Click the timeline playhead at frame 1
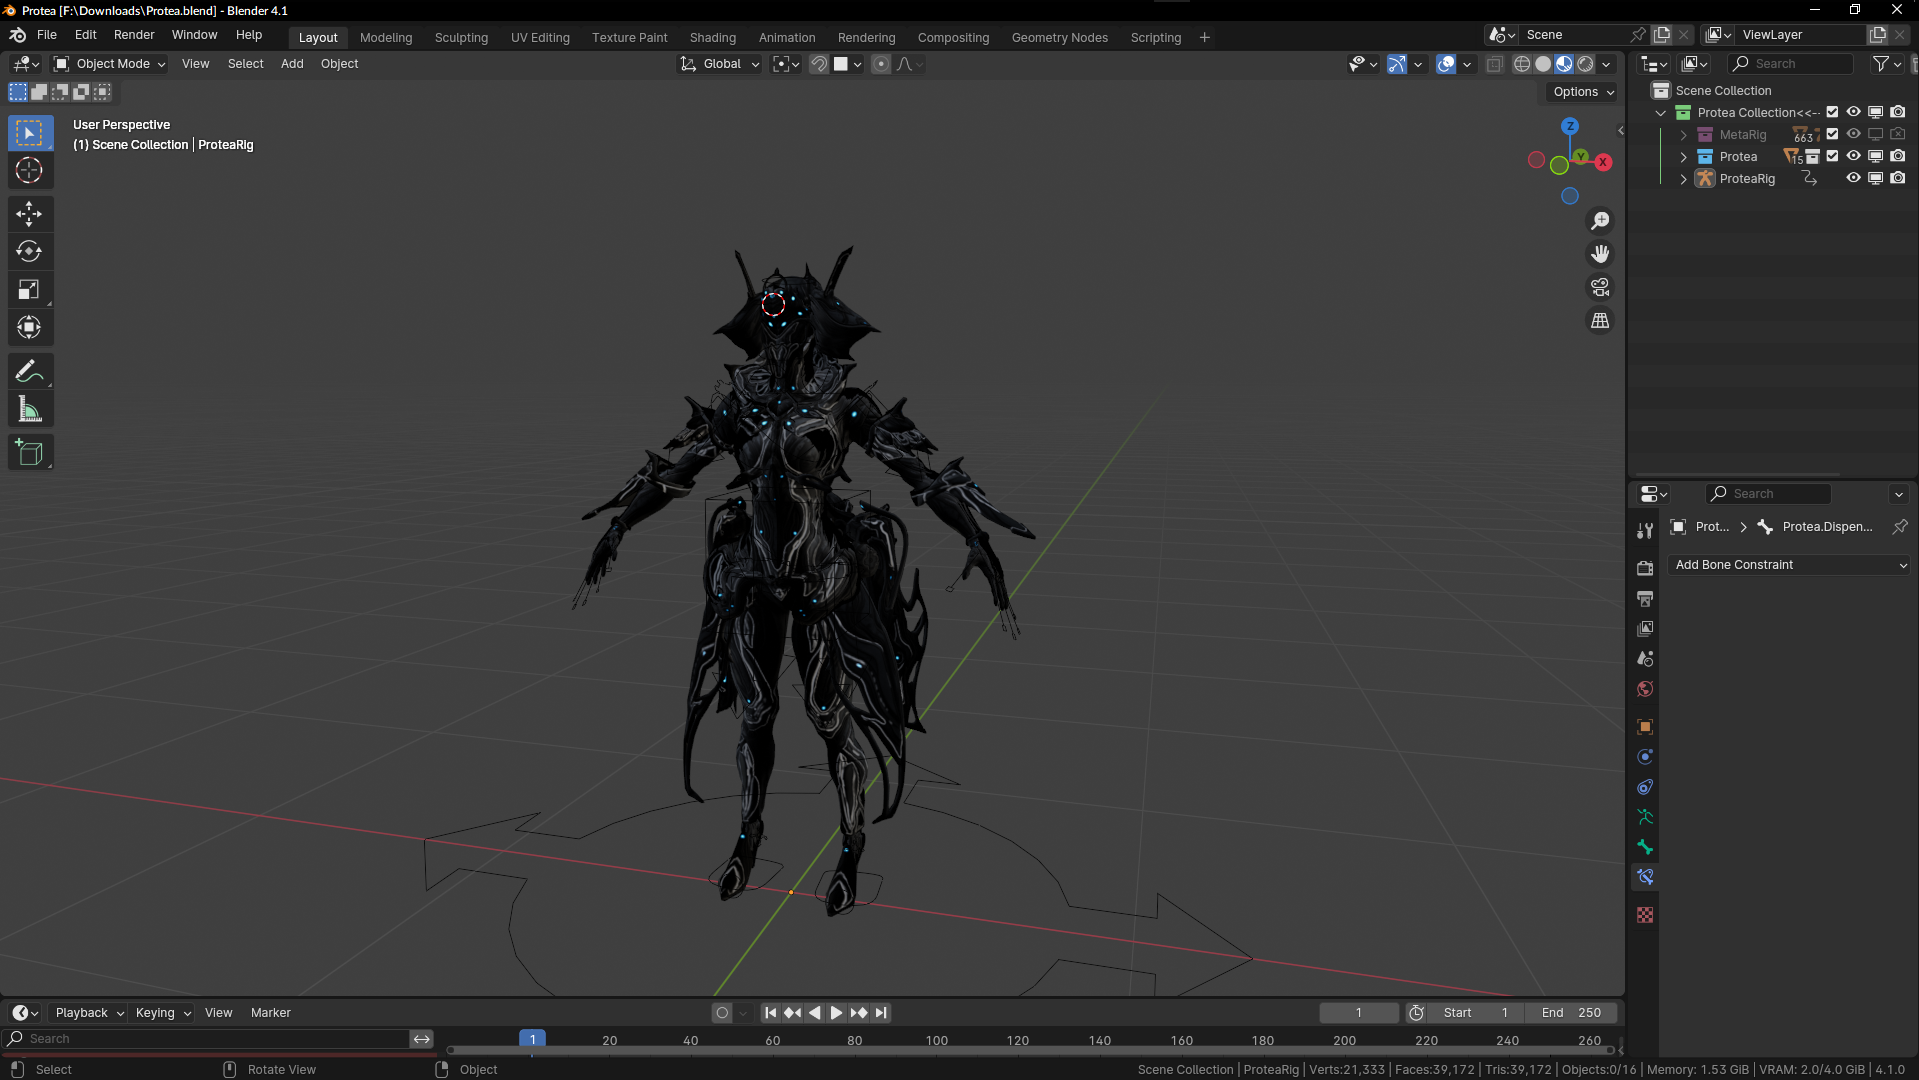The image size is (1919, 1080). pyautogui.click(x=532, y=1040)
